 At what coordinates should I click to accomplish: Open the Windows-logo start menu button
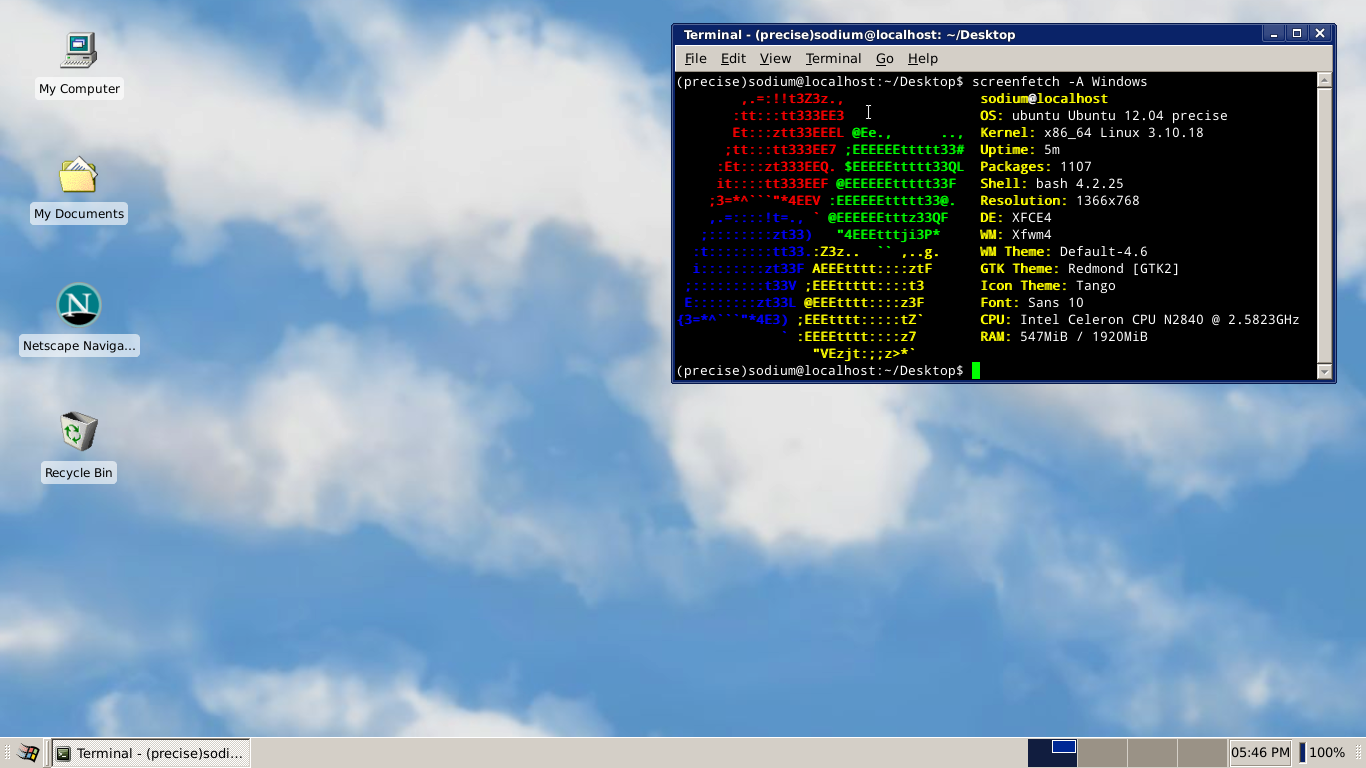(x=27, y=753)
